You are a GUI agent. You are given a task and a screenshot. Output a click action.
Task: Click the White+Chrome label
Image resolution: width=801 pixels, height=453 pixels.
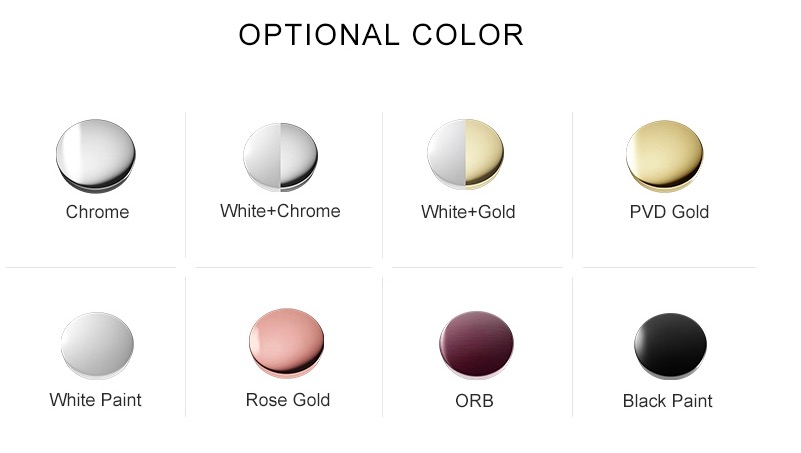coord(280,211)
